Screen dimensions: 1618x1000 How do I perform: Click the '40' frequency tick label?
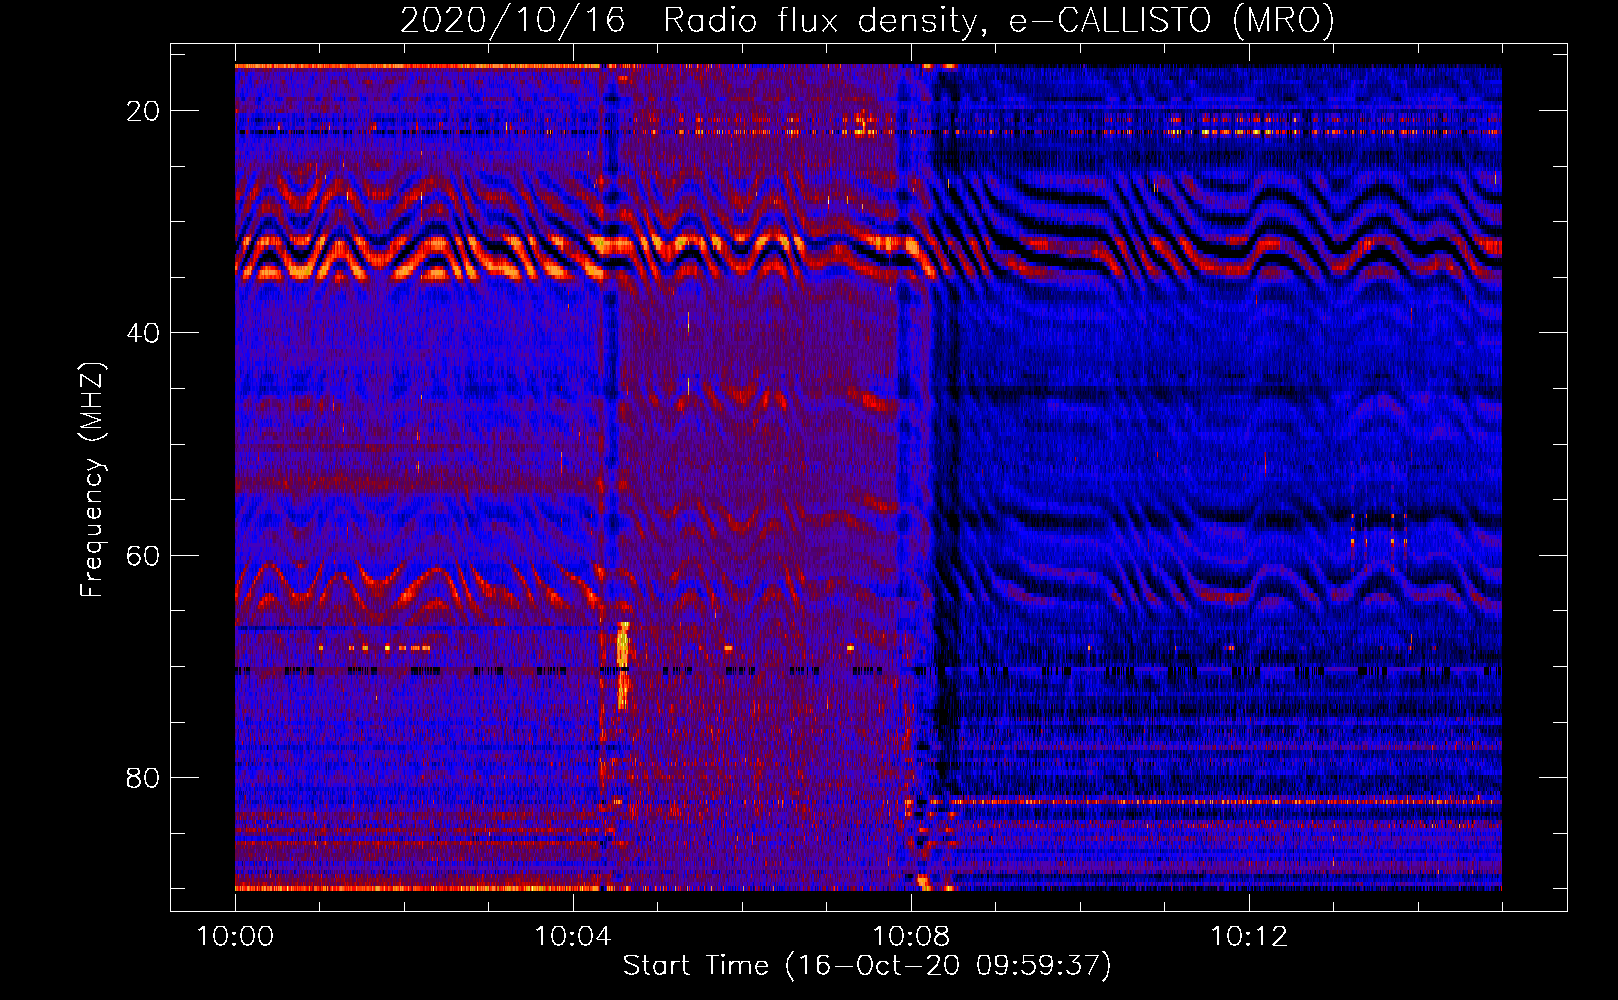tap(143, 333)
